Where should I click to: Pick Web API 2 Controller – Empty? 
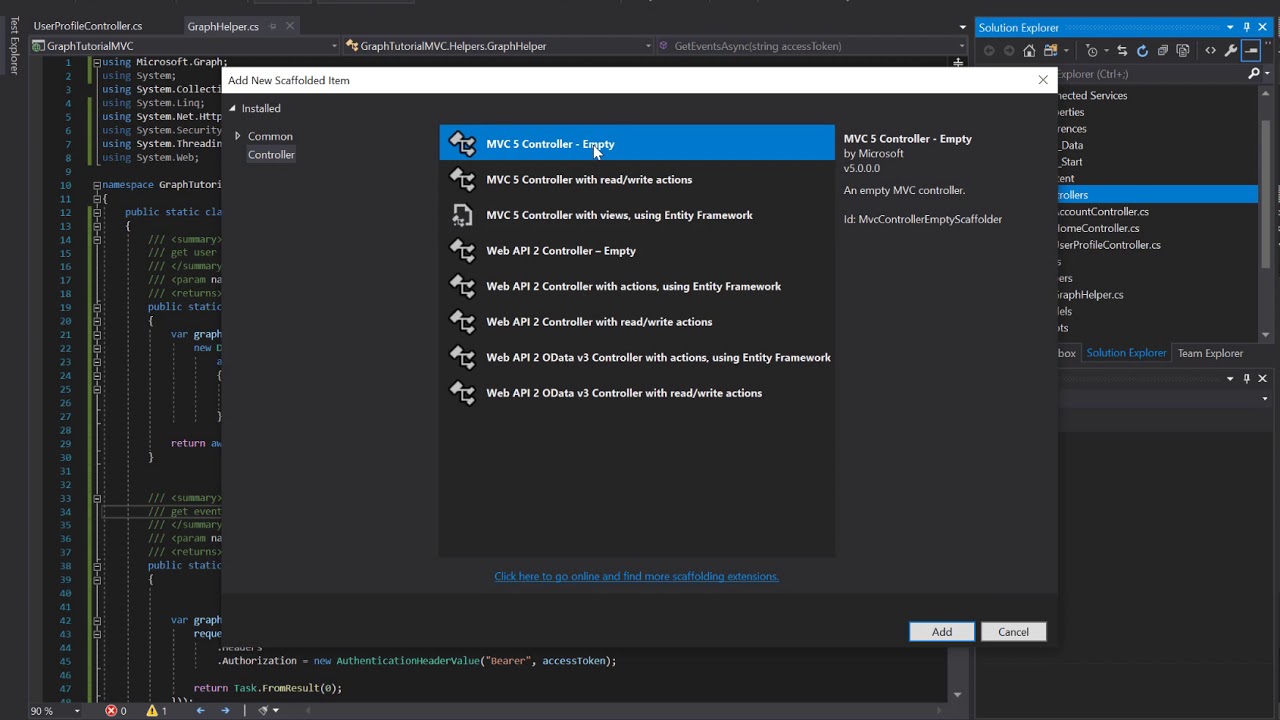click(x=637, y=250)
